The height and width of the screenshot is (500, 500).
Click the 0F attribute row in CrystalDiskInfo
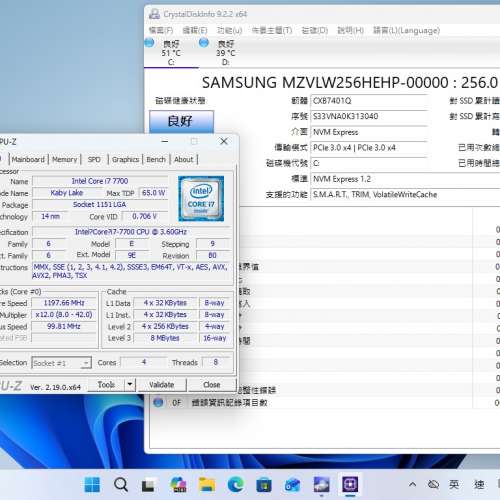(324, 402)
